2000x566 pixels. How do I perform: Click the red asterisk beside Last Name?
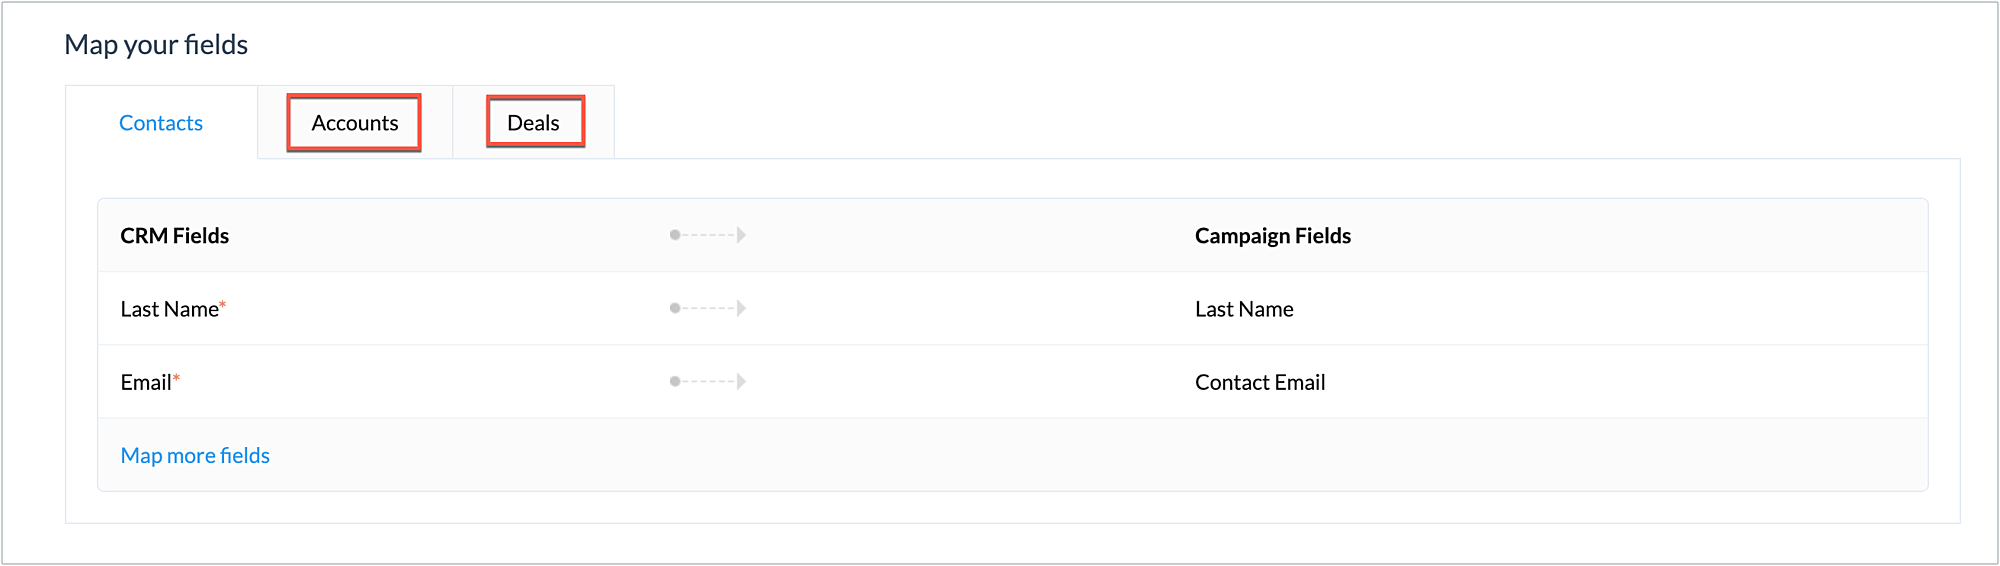pos(223,304)
